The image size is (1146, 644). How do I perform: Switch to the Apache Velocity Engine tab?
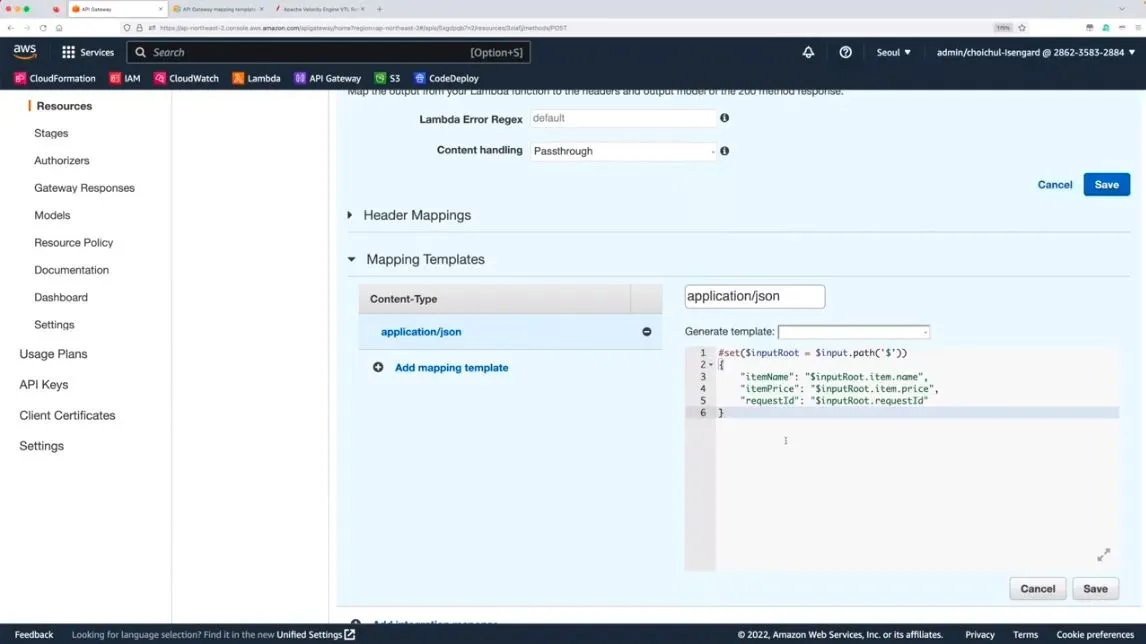pyautogui.click(x=319, y=9)
